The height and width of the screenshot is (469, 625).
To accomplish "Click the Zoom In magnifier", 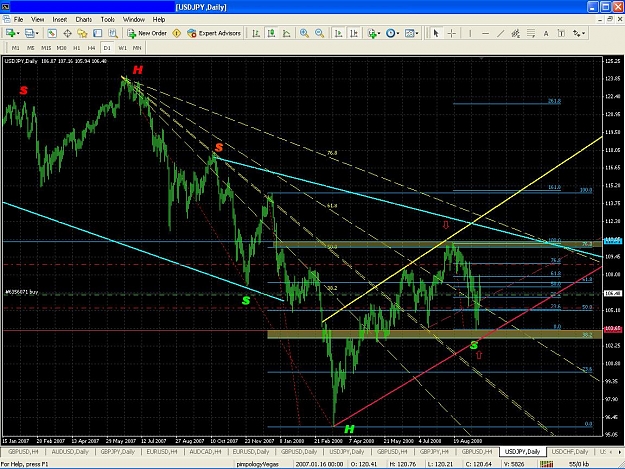I will [304, 33].
